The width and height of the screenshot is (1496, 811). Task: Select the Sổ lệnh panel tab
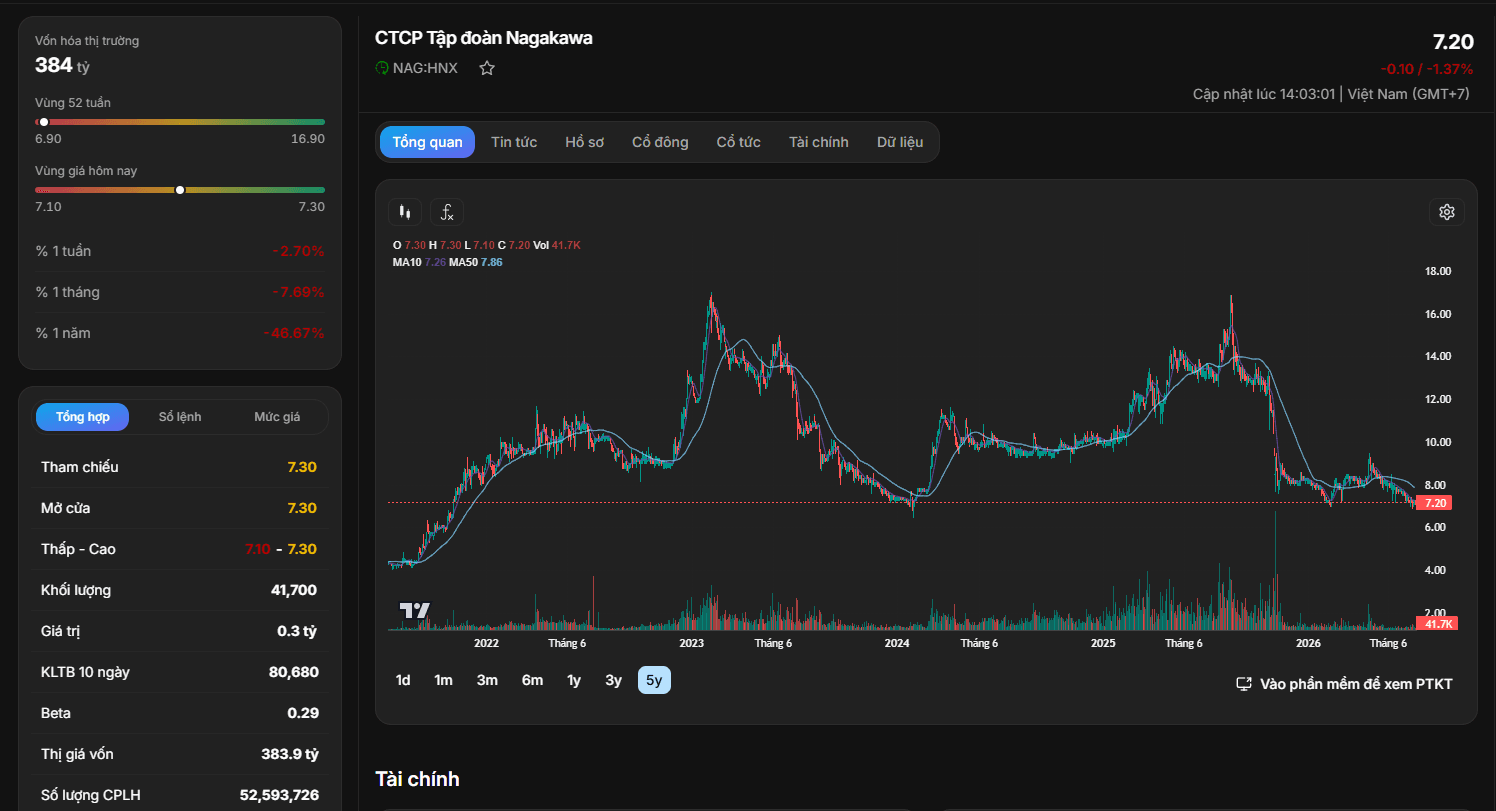coord(180,417)
